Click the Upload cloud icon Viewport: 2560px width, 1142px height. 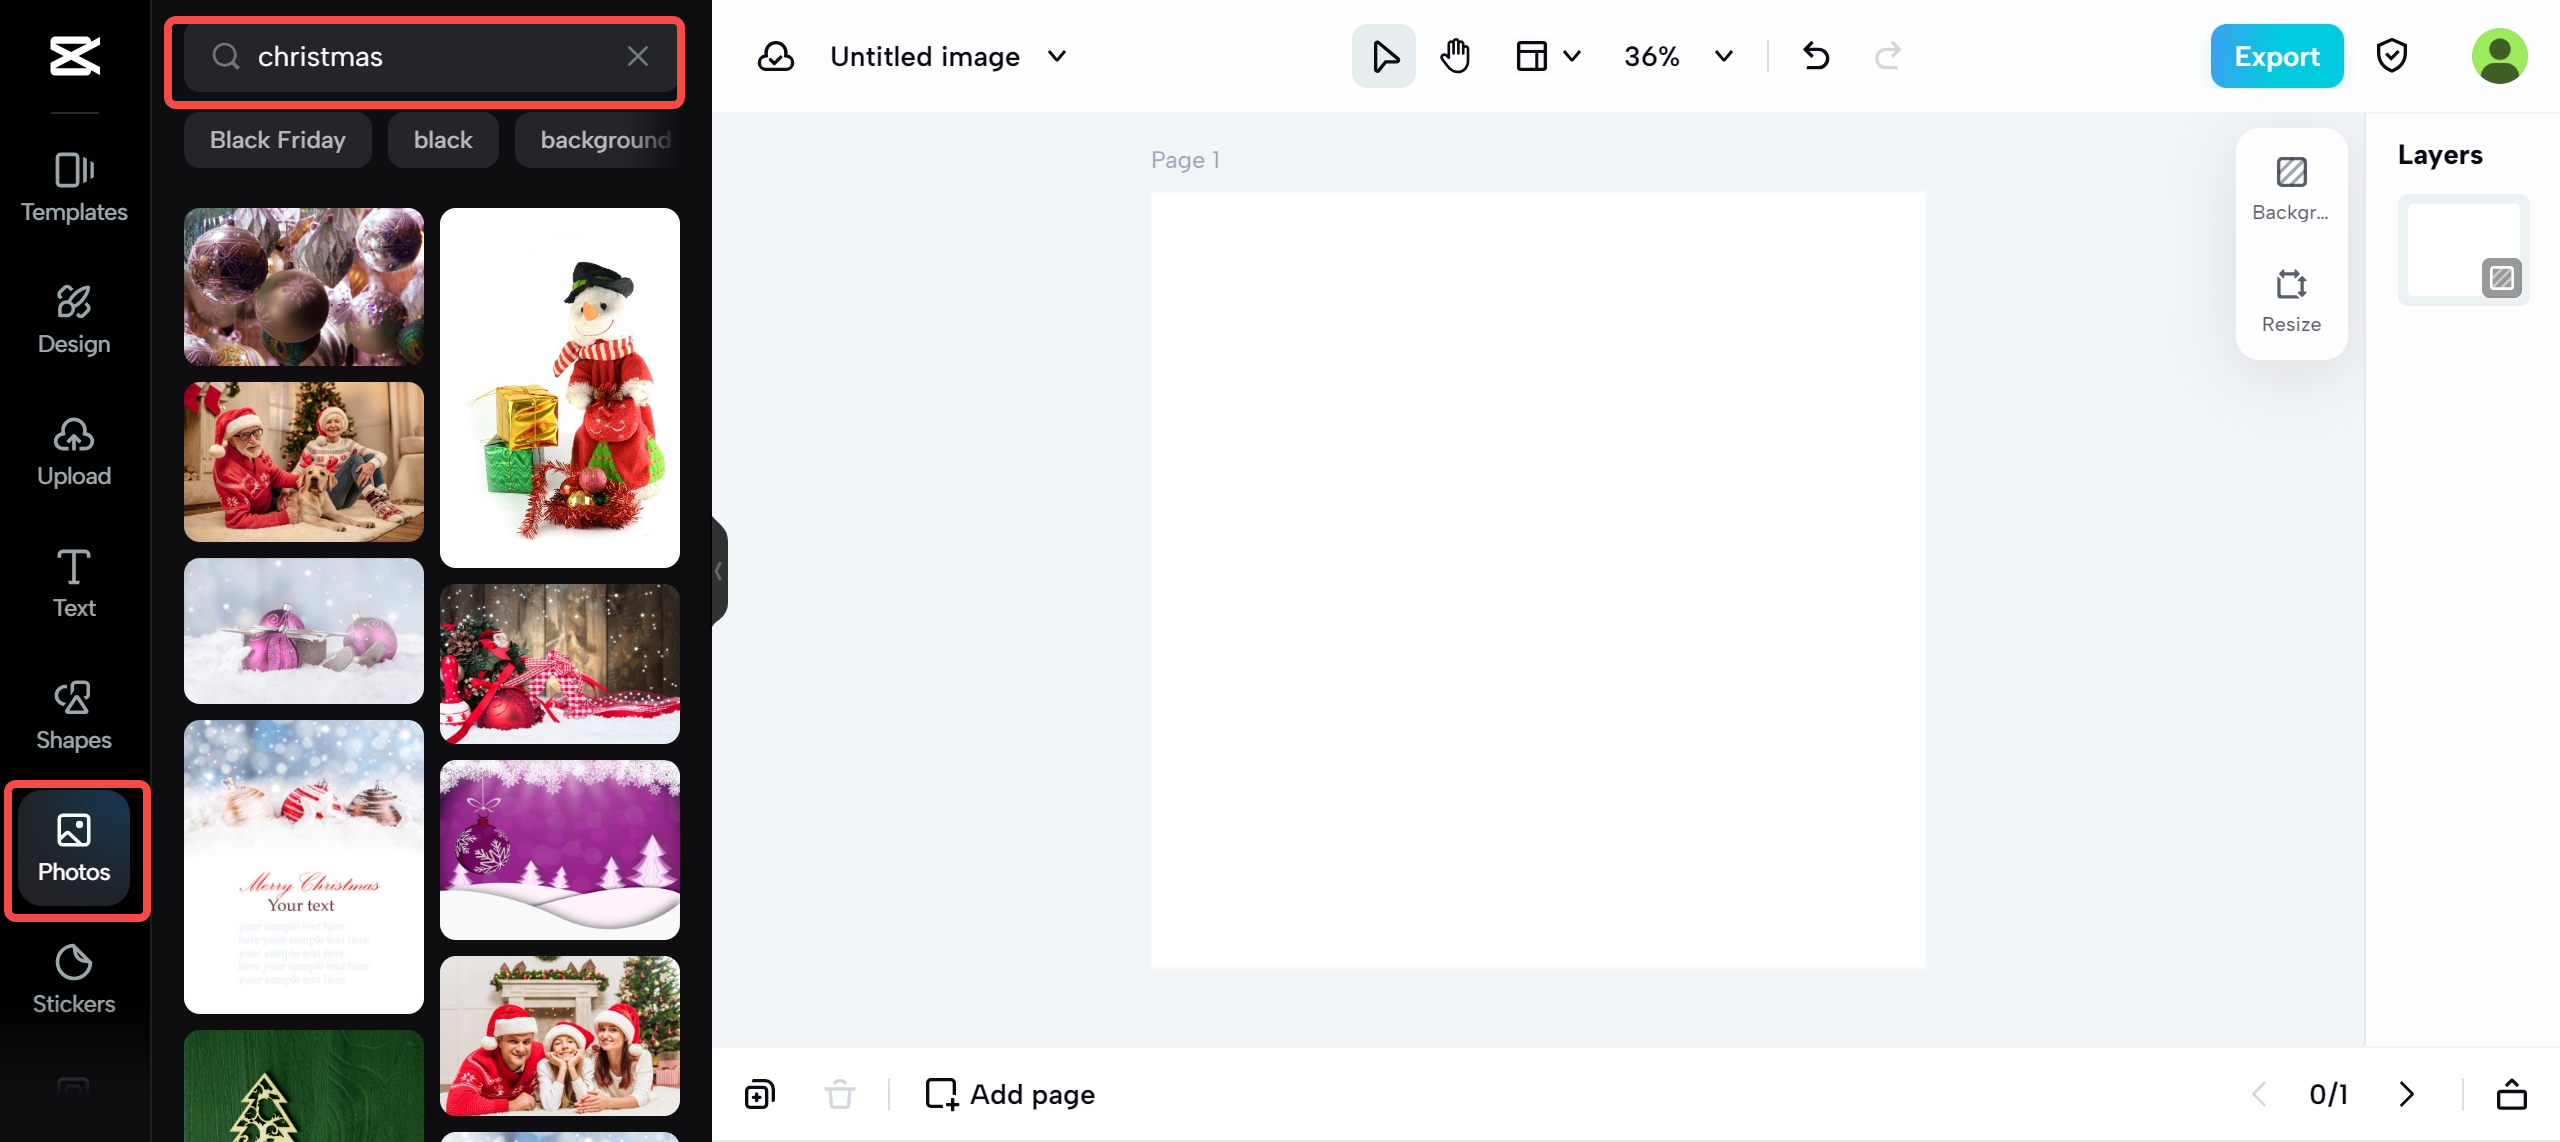74,436
